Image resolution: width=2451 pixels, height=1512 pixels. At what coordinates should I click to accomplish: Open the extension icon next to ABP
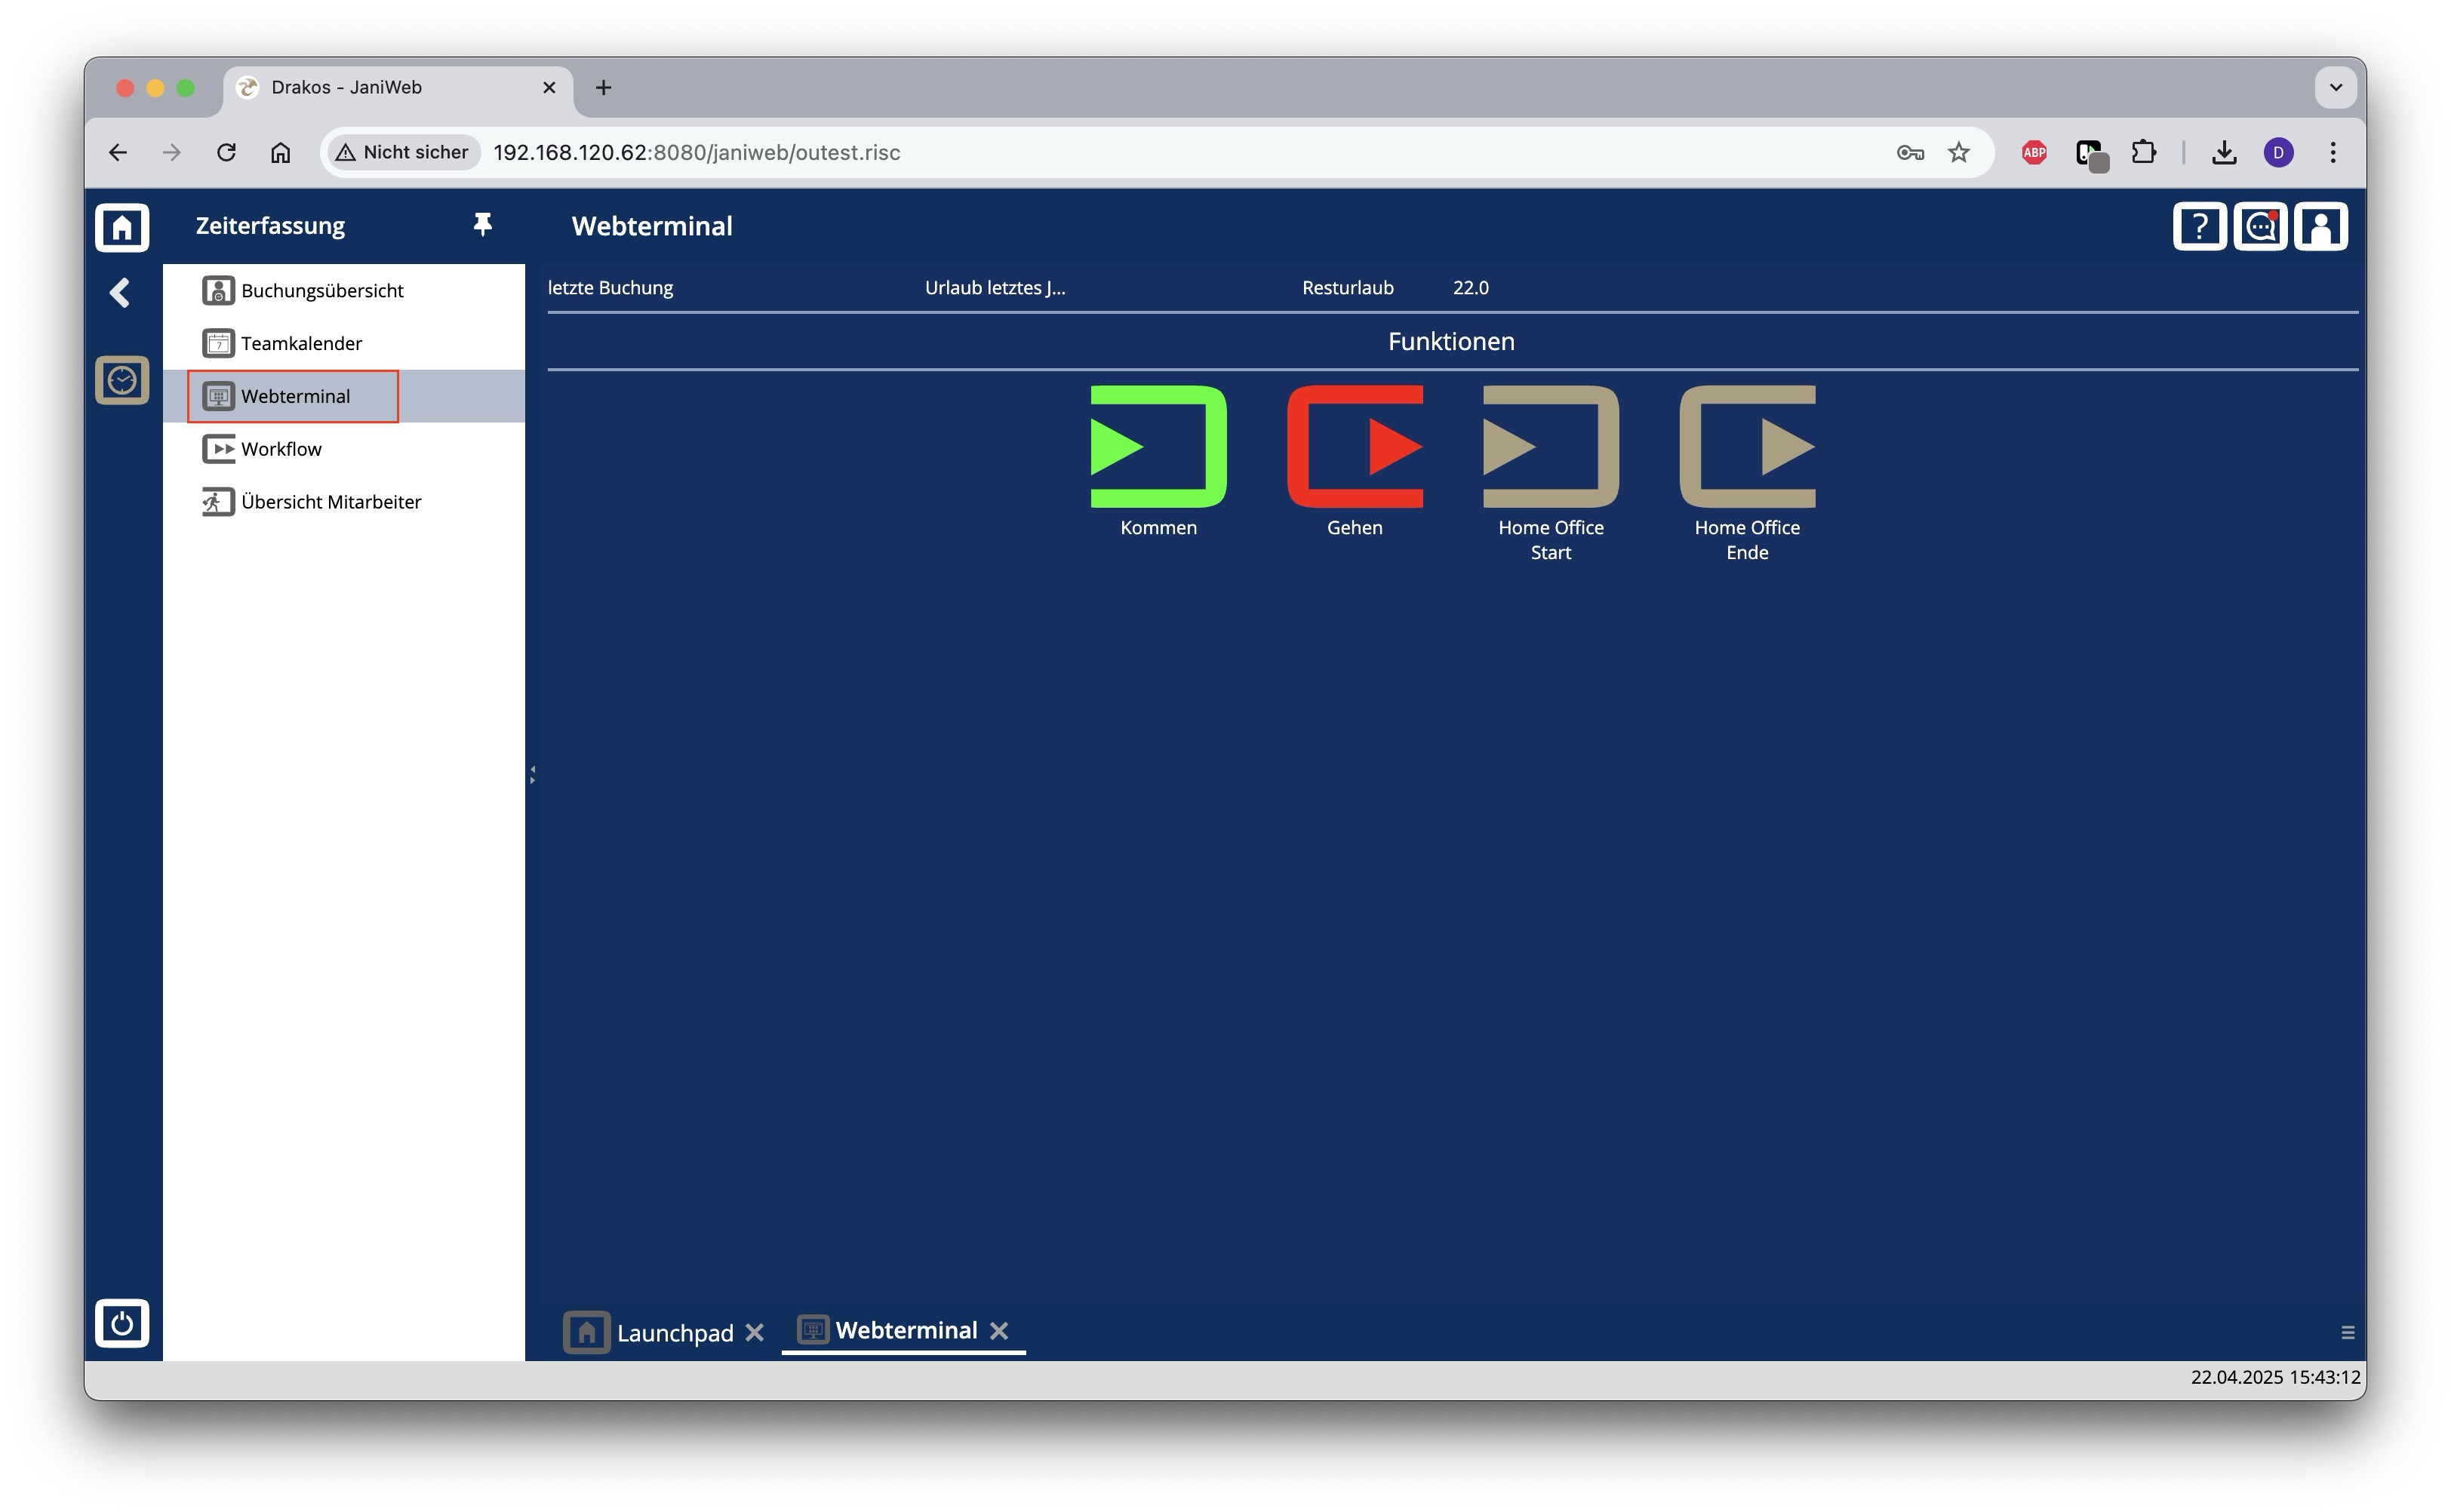tap(2090, 154)
